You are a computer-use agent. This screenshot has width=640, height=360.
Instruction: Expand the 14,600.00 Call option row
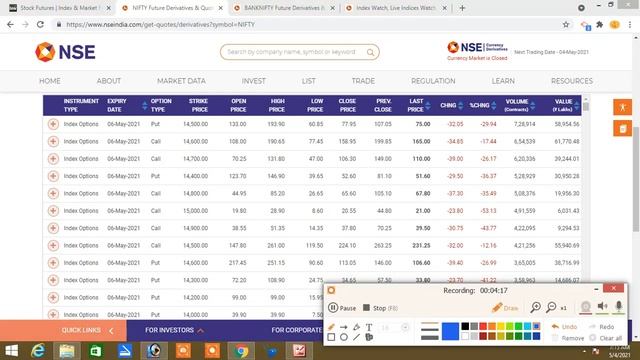click(53, 141)
